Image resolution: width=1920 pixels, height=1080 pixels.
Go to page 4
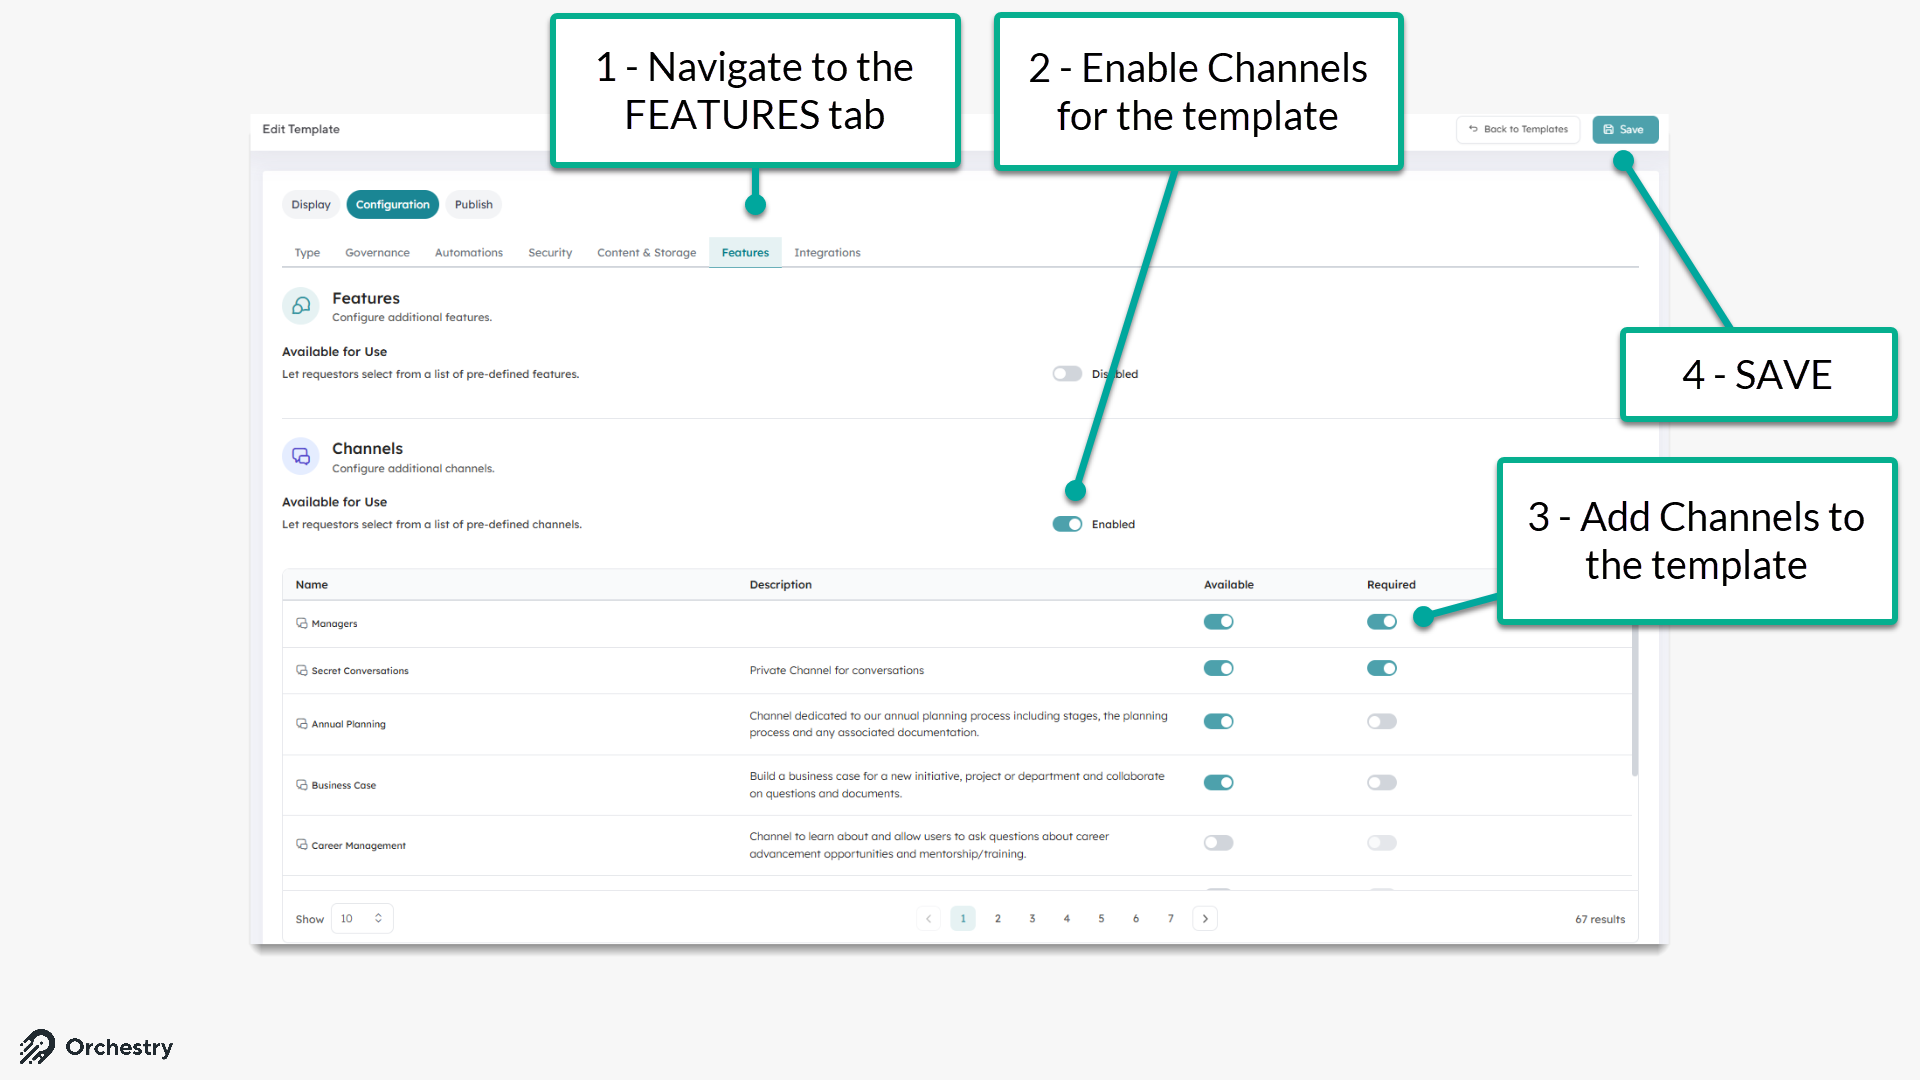click(1067, 918)
